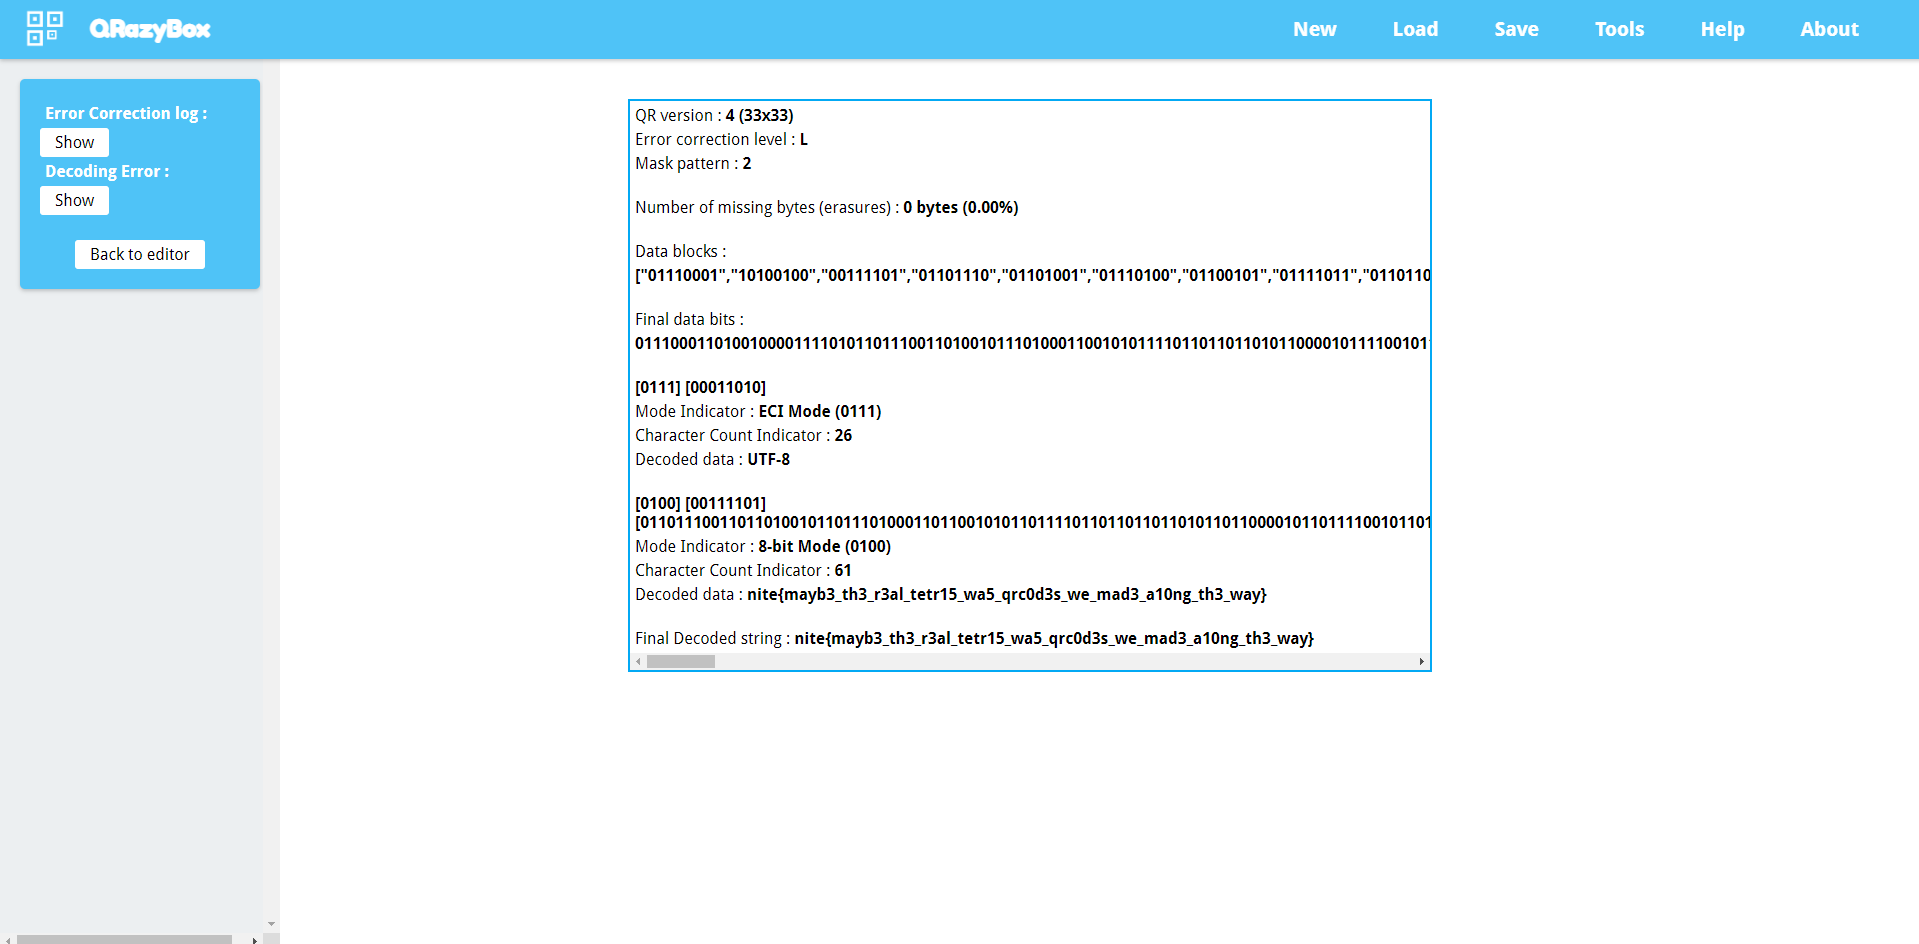
Task: Click the QRazyBox QR-code logo icon
Action: tap(44, 29)
